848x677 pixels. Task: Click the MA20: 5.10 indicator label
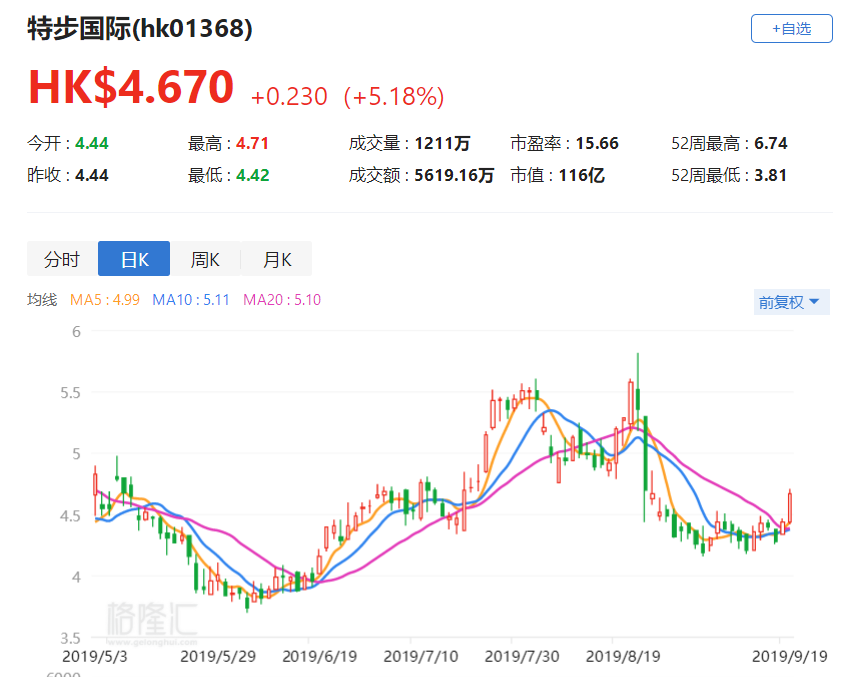(x=282, y=300)
